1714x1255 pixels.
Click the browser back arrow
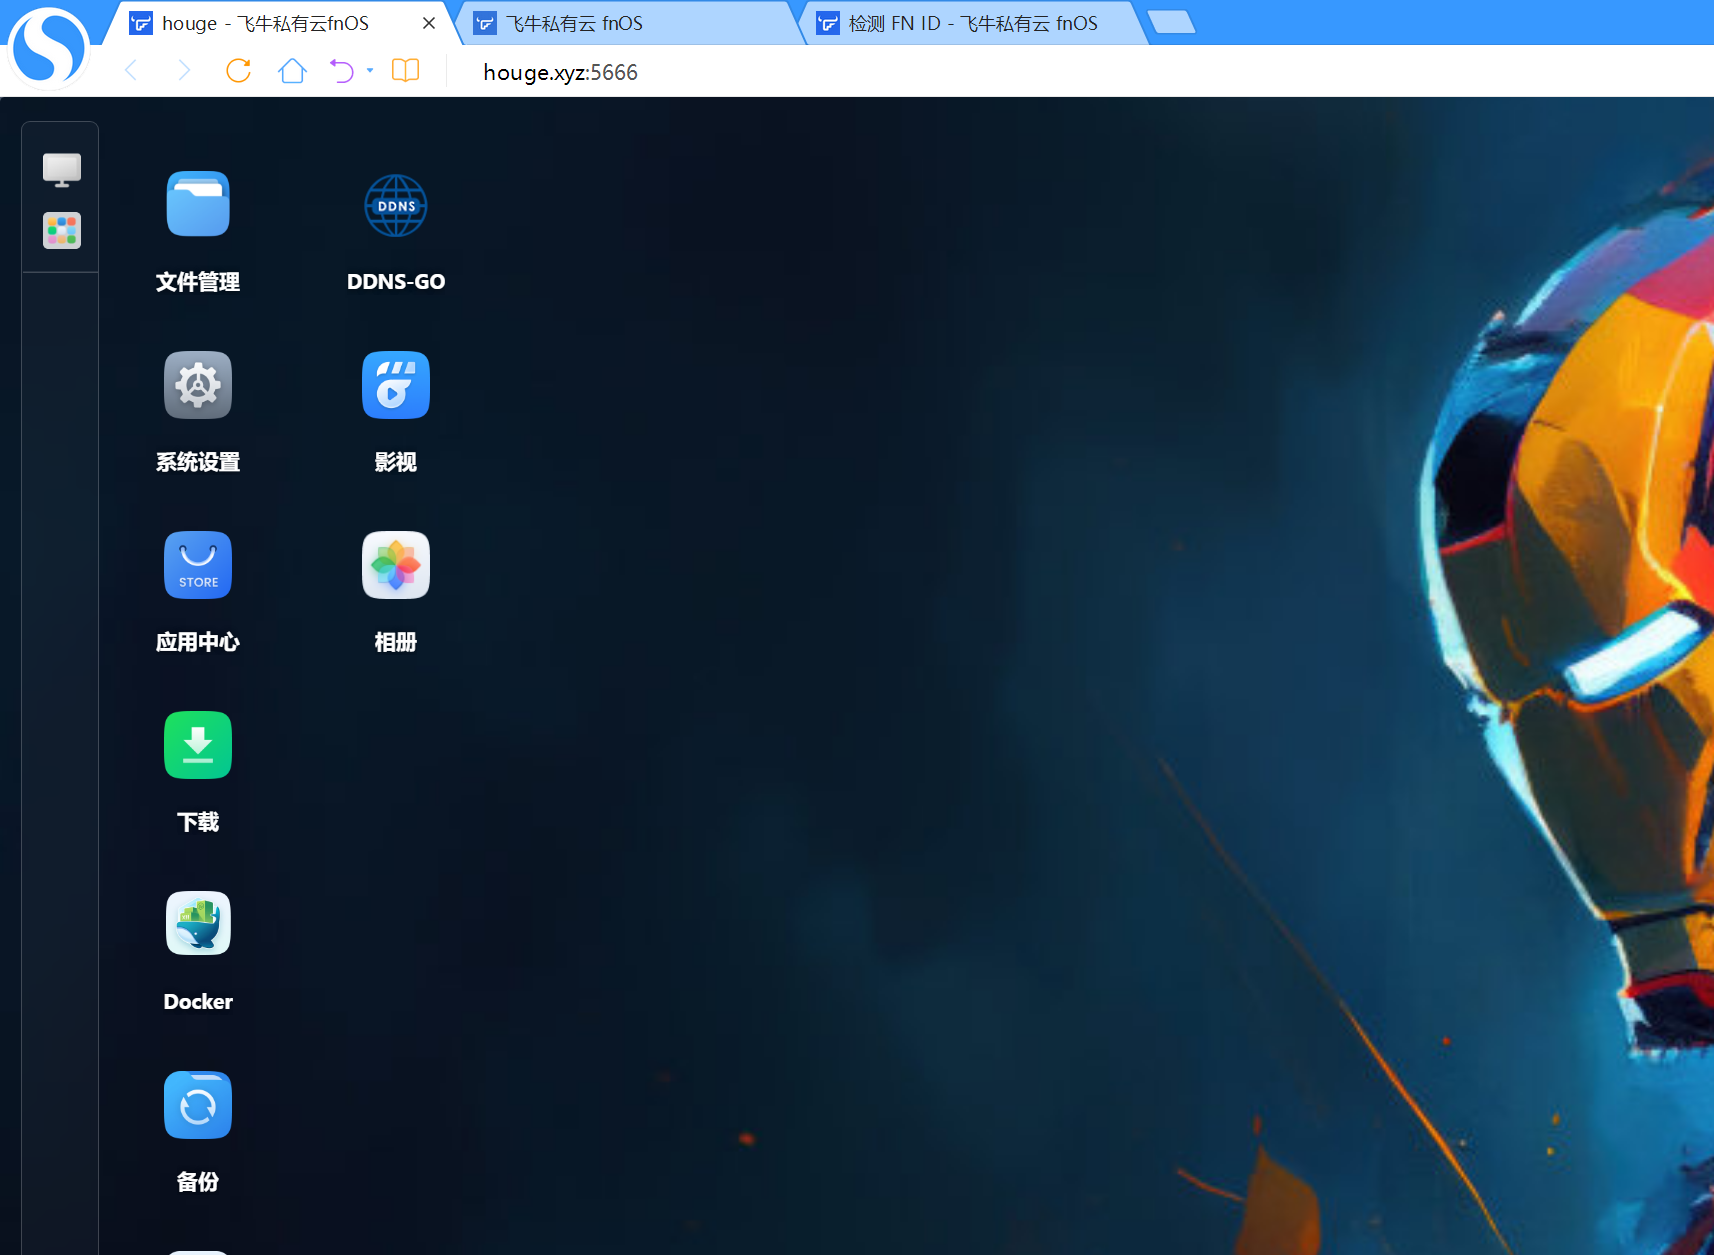coord(131,70)
